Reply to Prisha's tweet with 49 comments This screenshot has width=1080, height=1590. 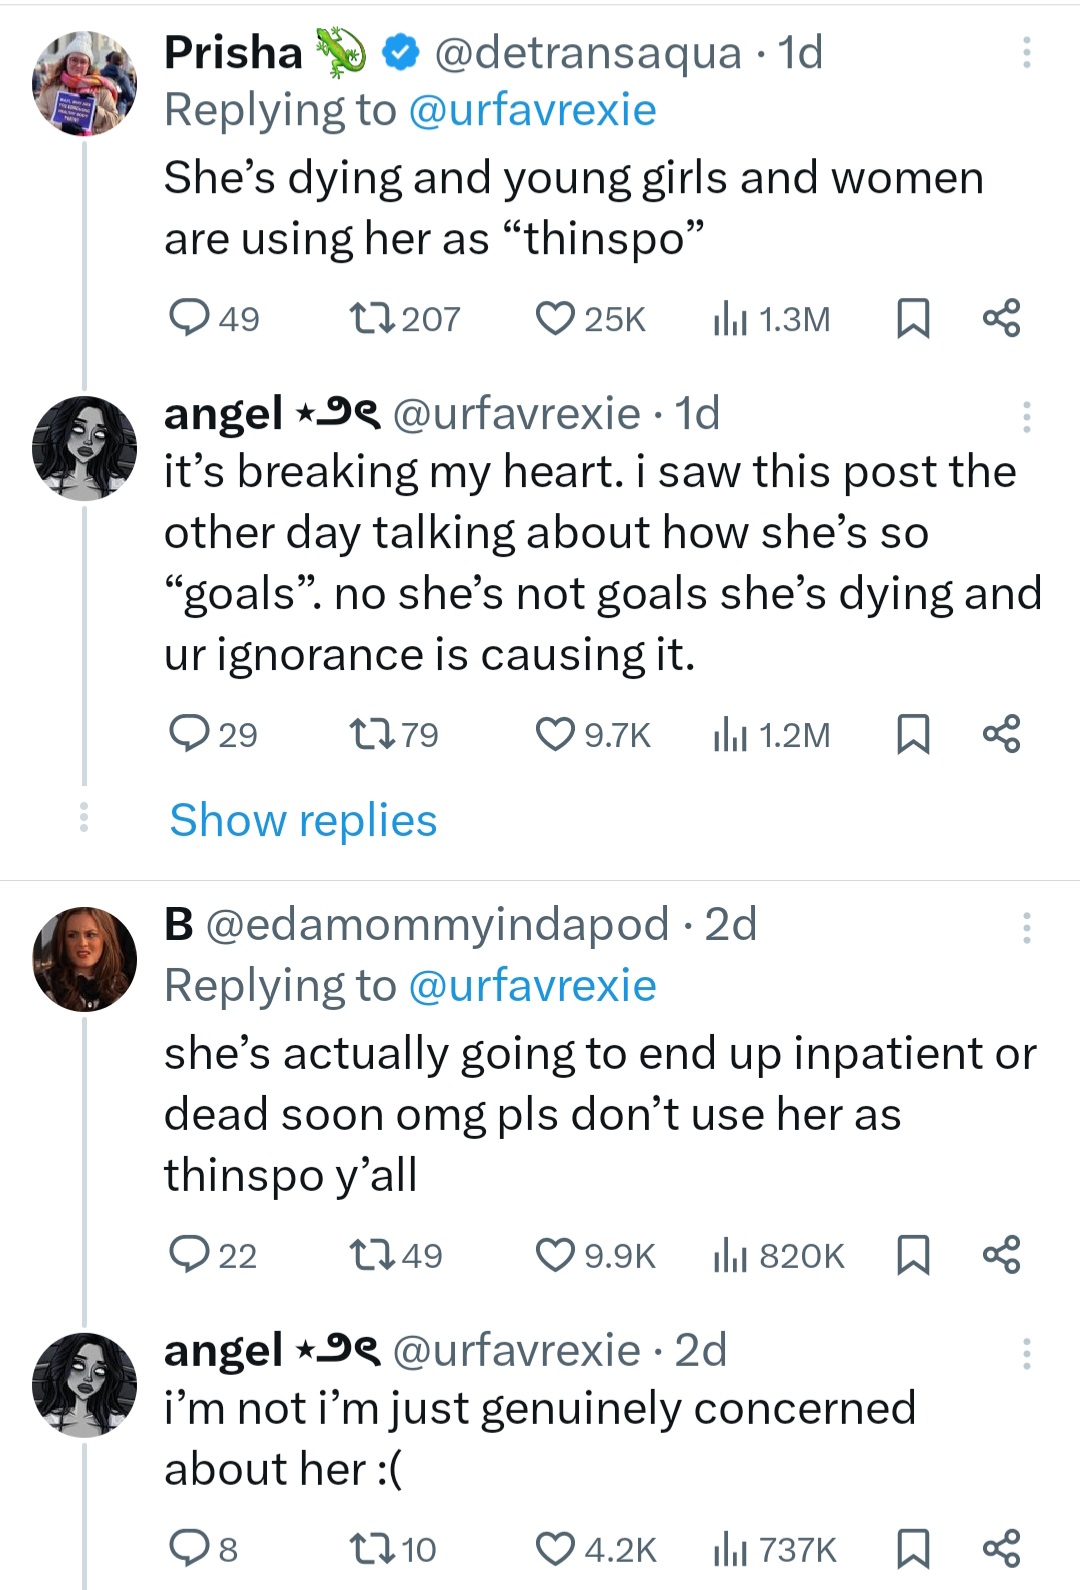(186, 319)
